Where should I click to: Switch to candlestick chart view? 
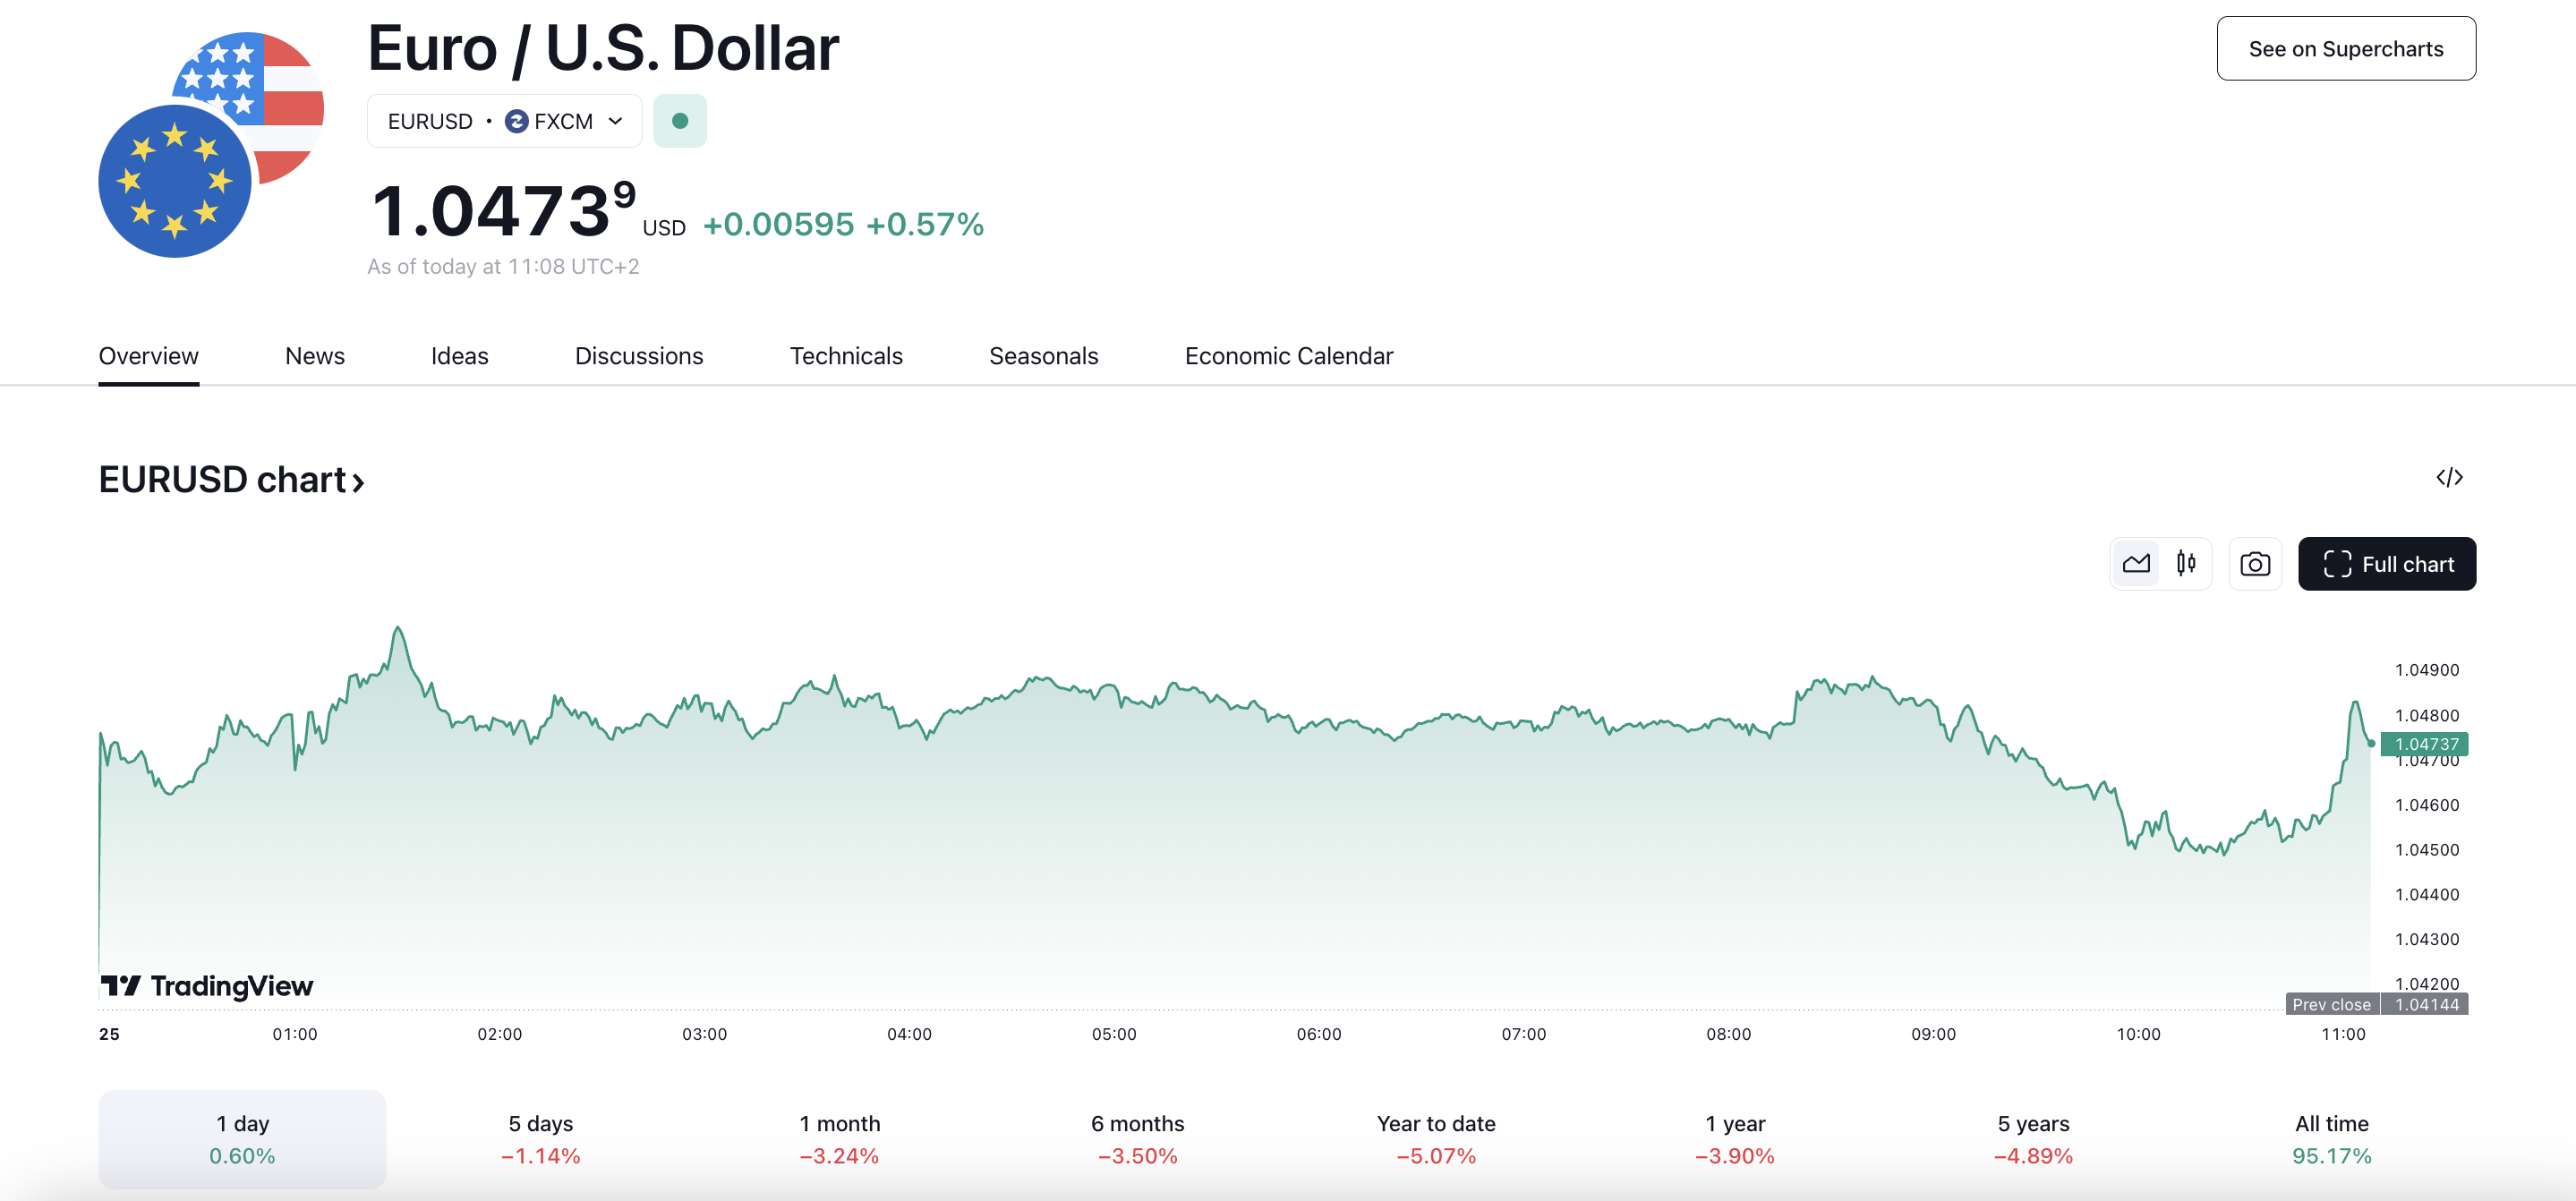[2186, 564]
